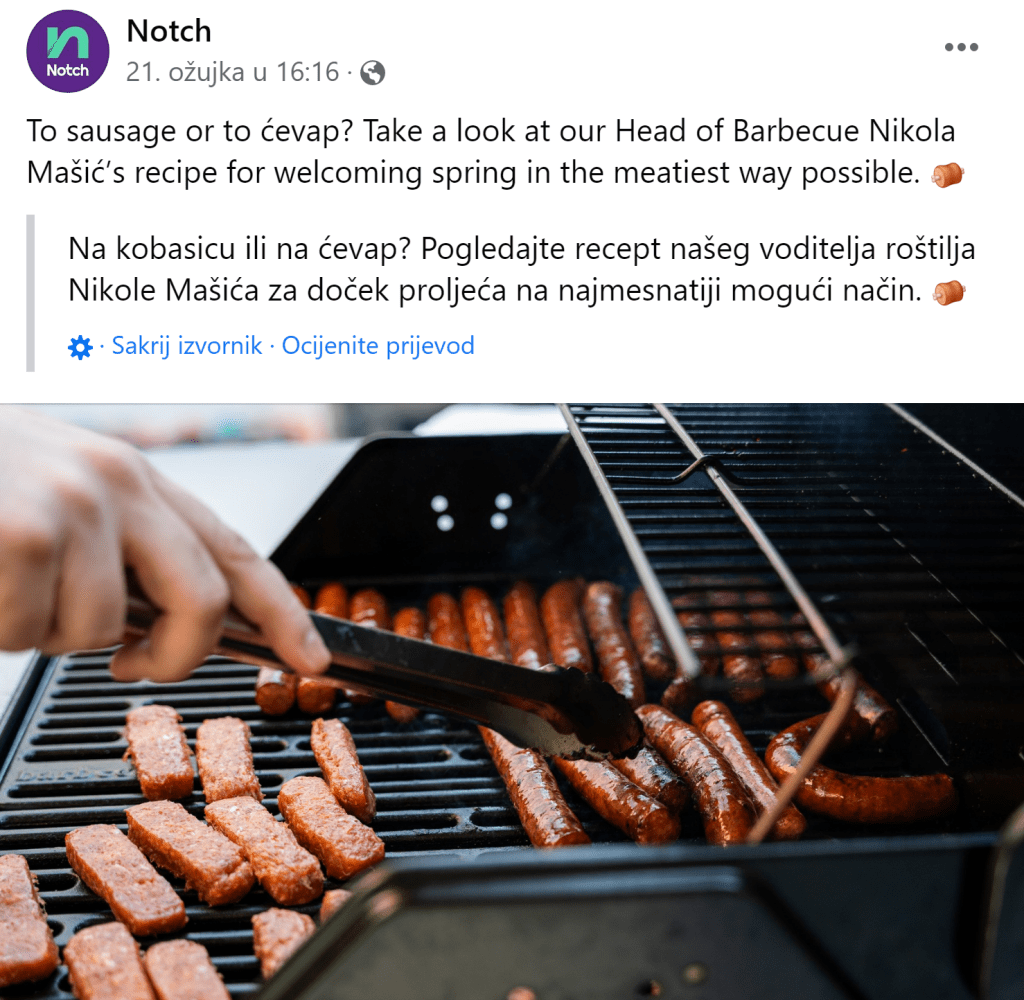Click the white dots on grill lid
Image resolution: width=1024 pixels, height=1000 pixels.
(472, 511)
